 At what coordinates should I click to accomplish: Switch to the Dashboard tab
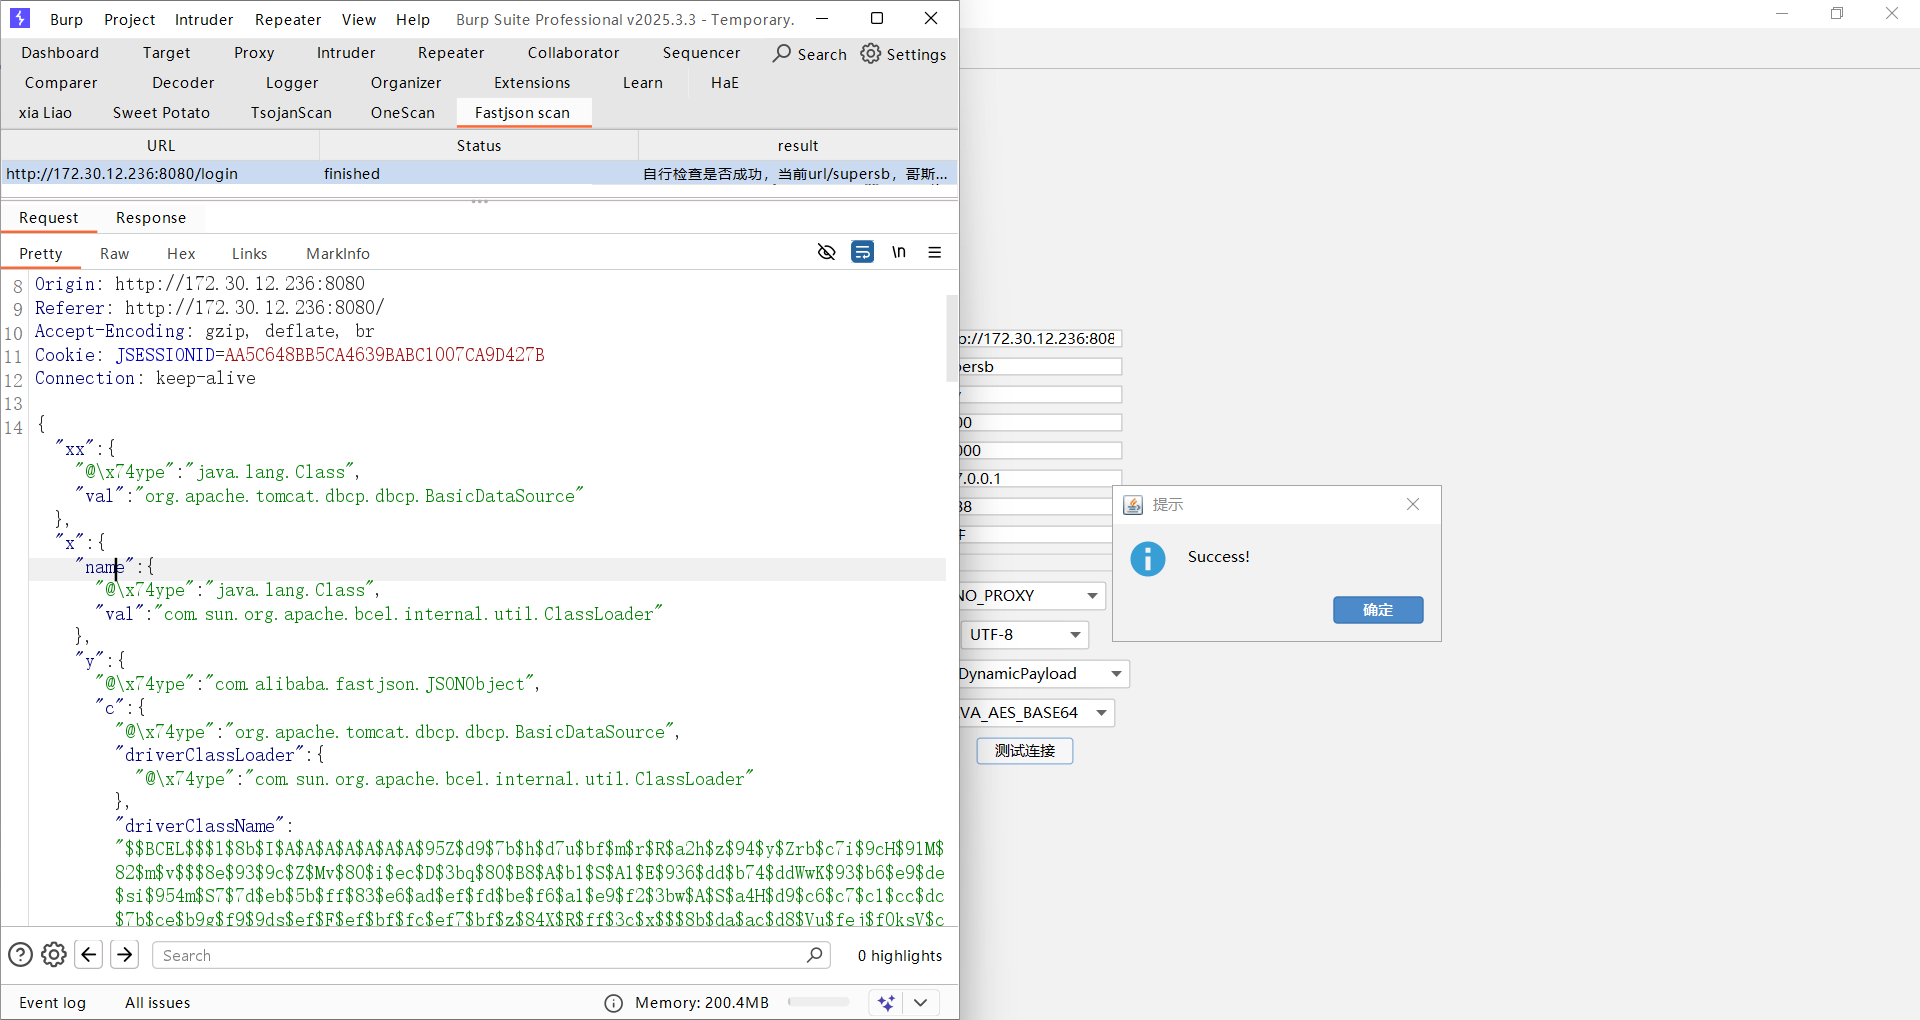(x=60, y=53)
